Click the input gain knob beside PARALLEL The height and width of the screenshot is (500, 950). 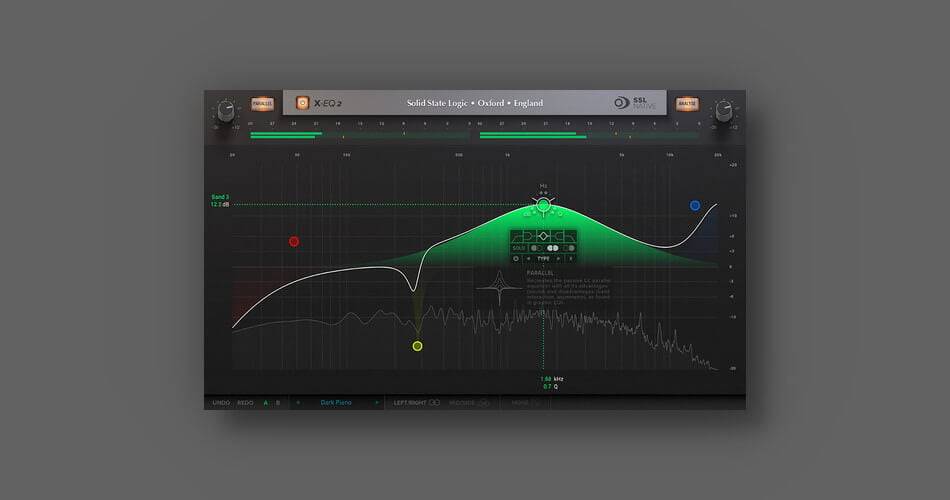pyautogui.click(x=225, y=112)
